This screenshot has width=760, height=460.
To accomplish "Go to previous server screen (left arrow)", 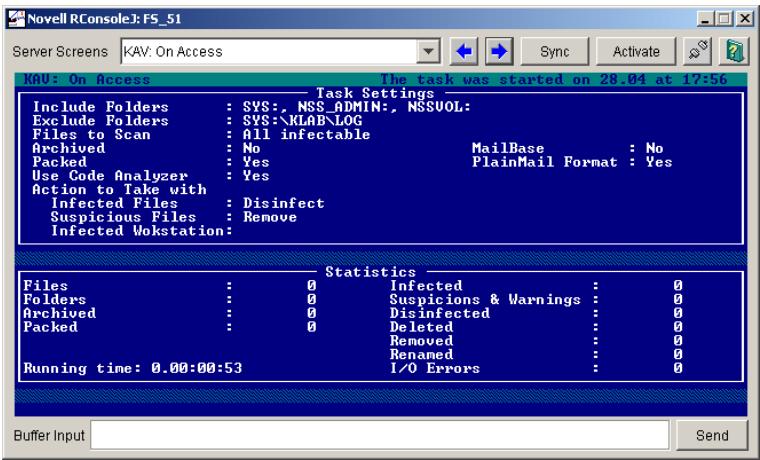I will click(x=464, y=51).
